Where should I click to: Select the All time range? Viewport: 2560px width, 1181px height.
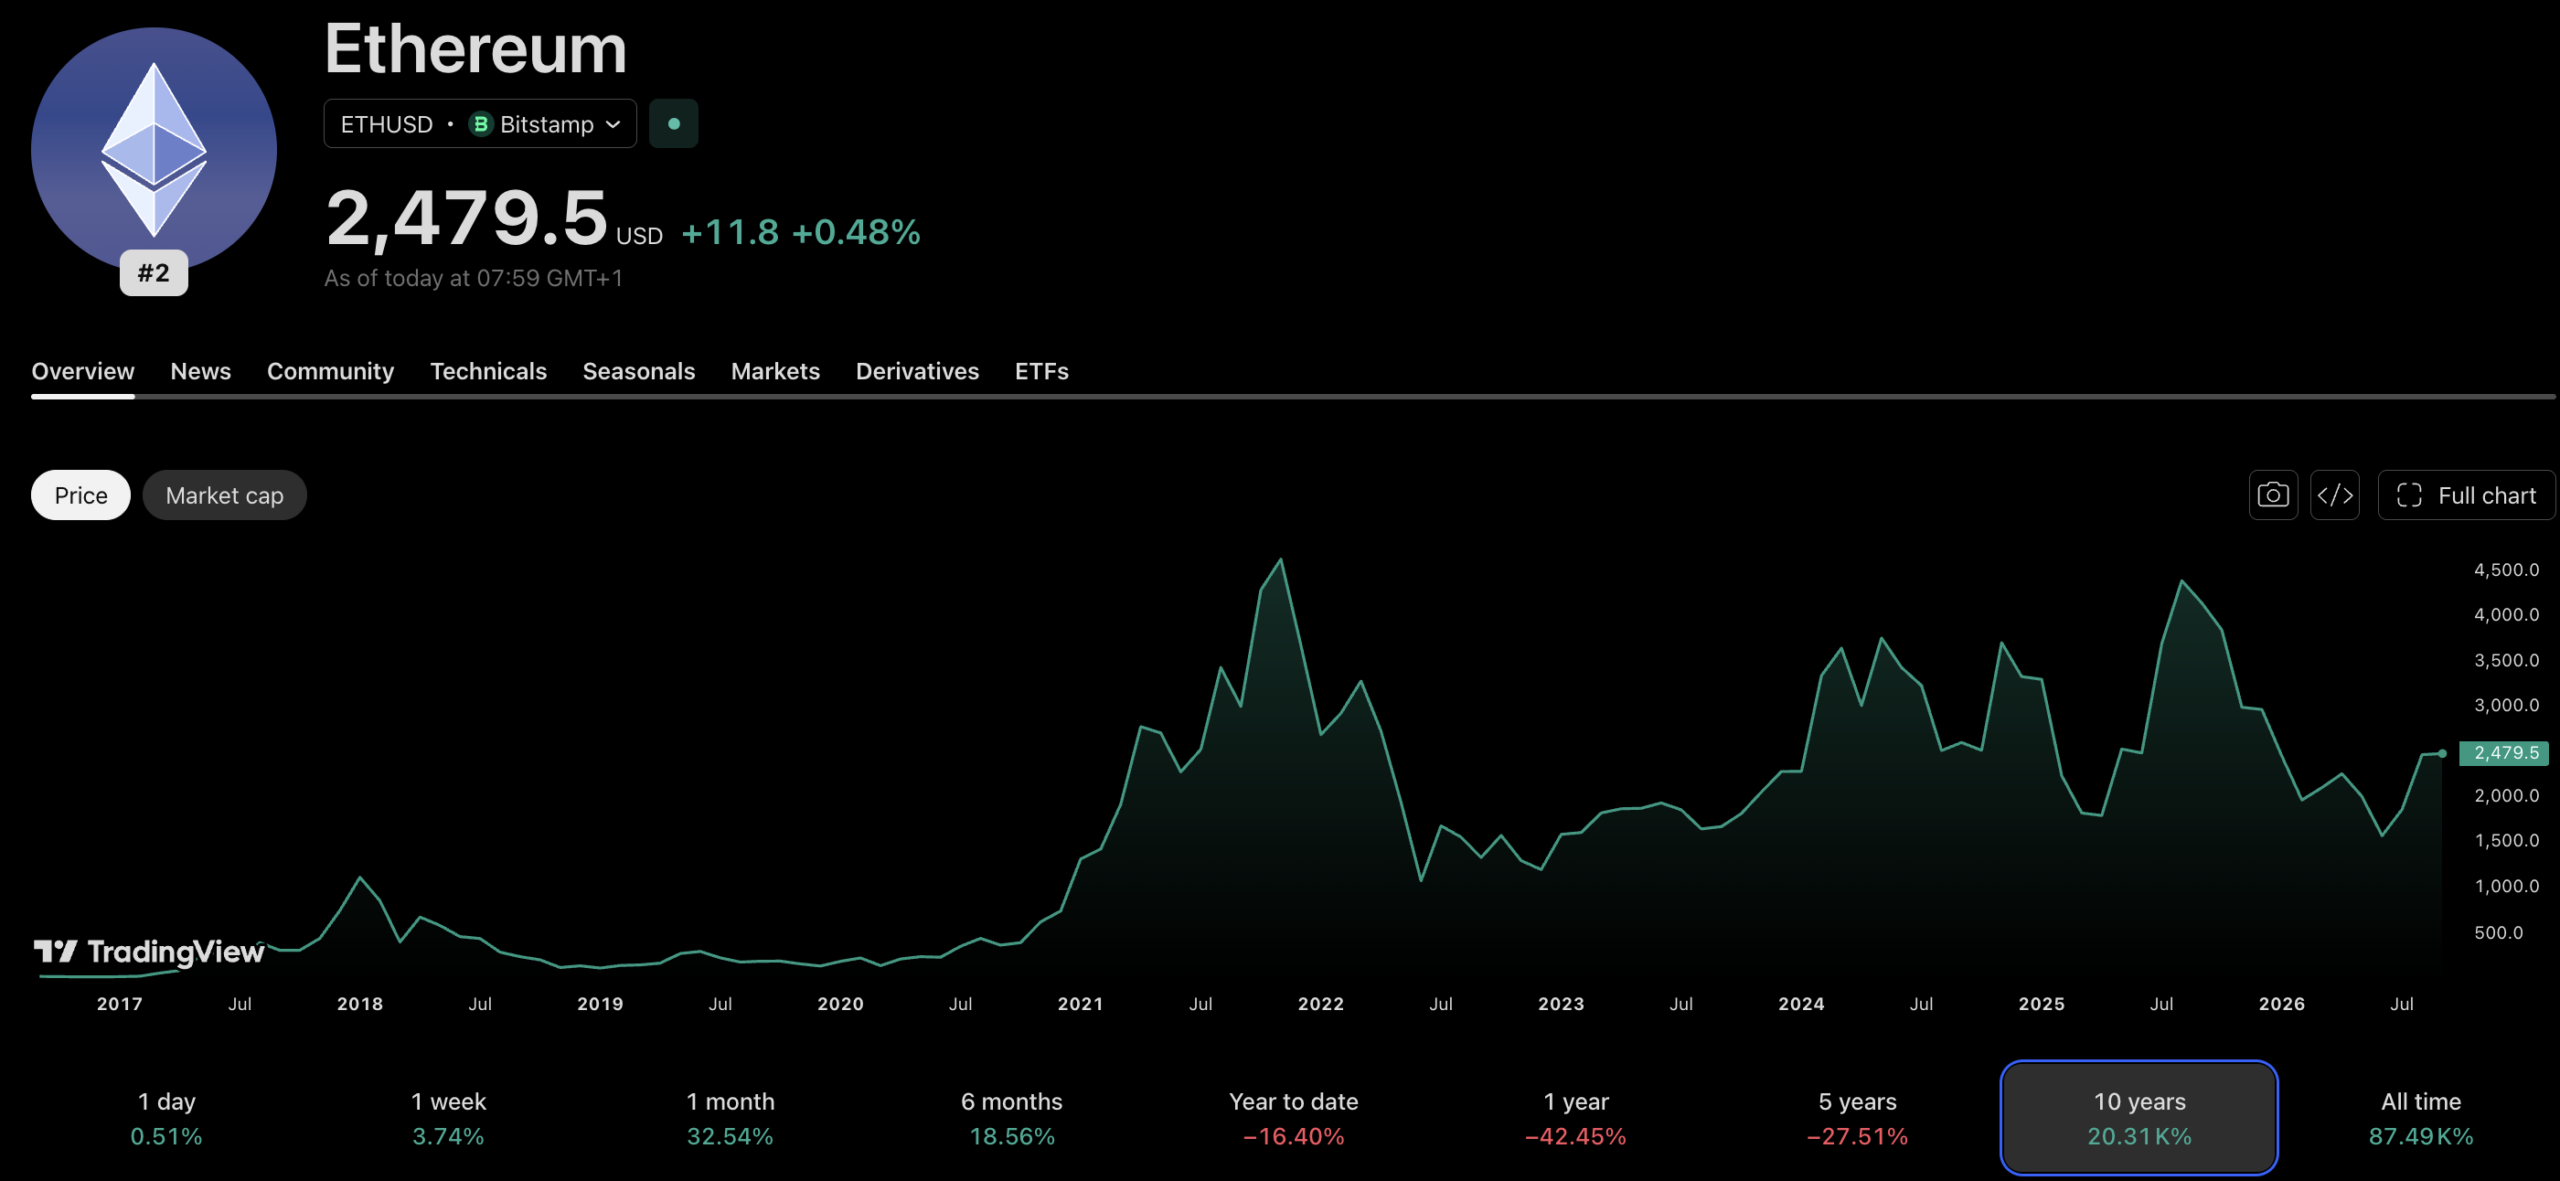(2421, 1118)
